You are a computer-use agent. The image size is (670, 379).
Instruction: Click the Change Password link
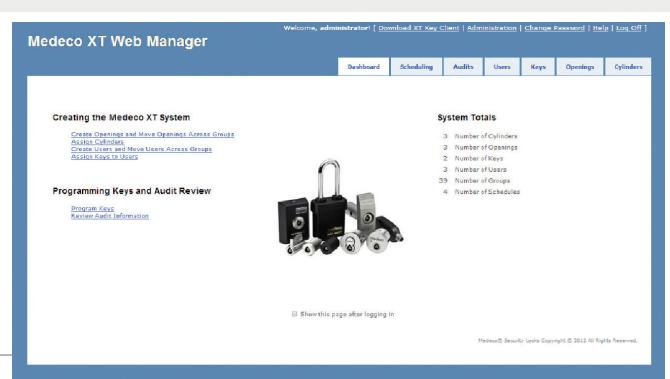coord(555,28)
